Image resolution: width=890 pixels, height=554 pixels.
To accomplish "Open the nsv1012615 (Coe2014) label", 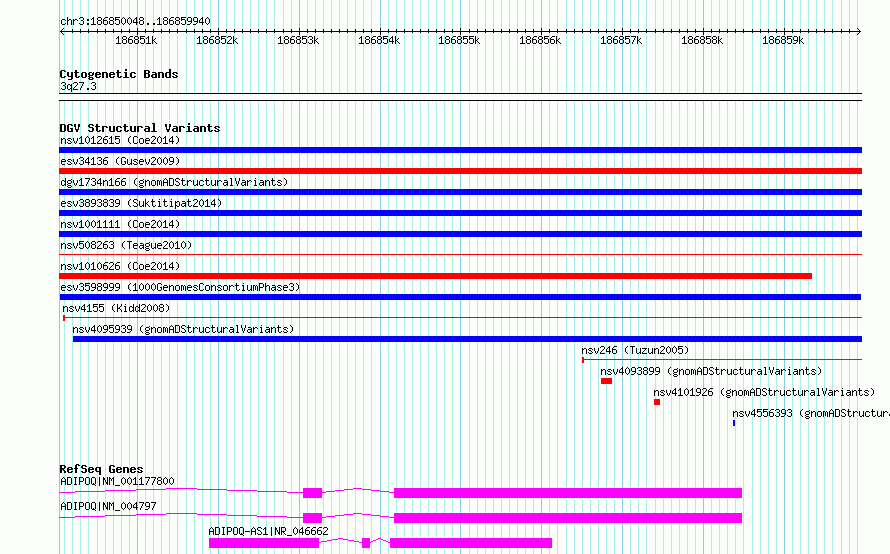I will point(120,140).
